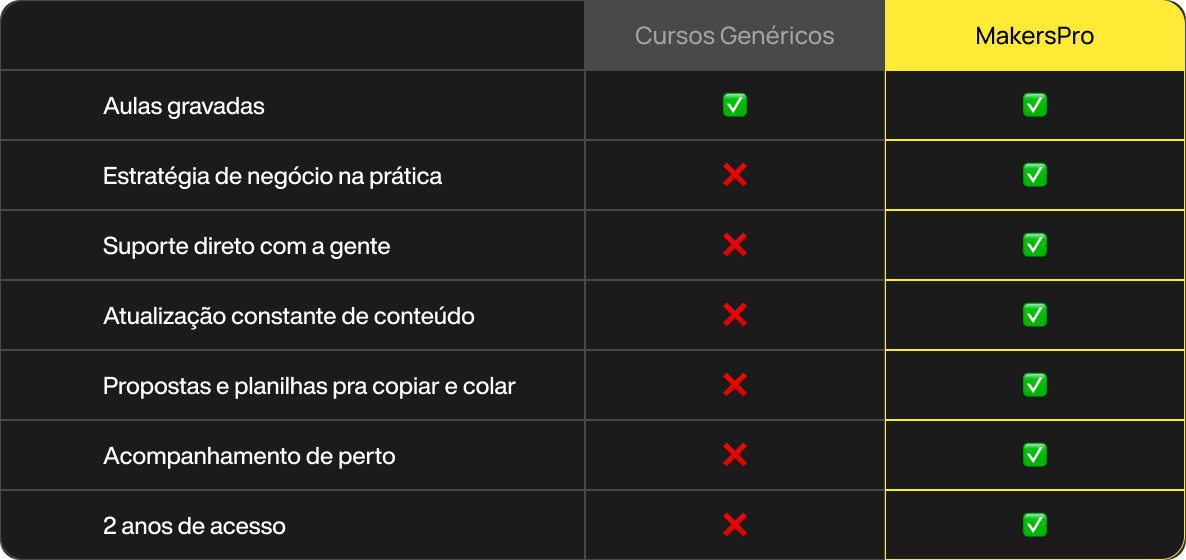Screen dimensions: 1186x560
Task: Select the Aulas gravadas row label
Action: (x=184, y=107)
